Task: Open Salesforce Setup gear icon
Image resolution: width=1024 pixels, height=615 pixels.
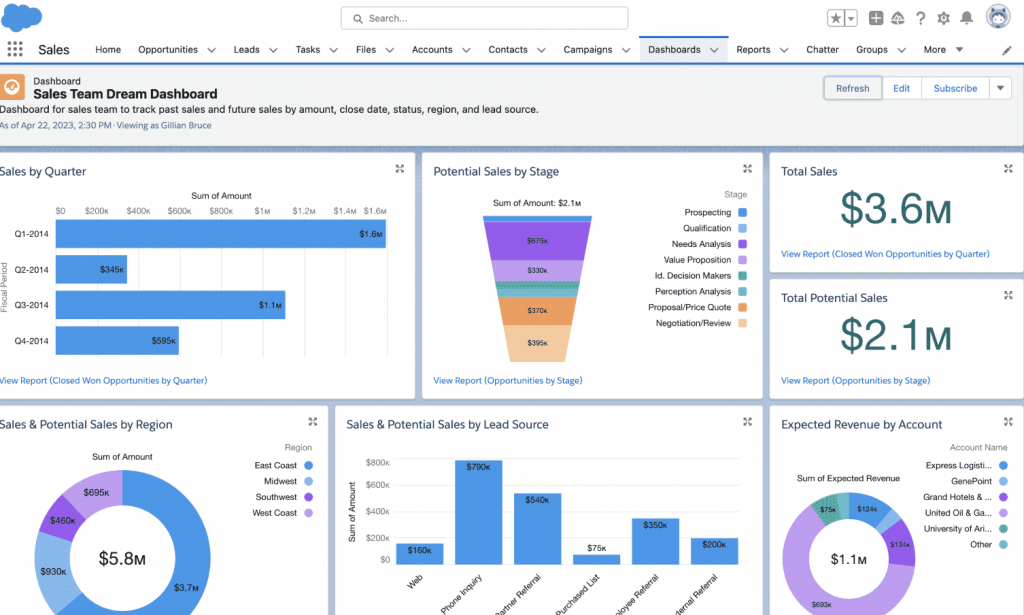Action: (942, 17)
